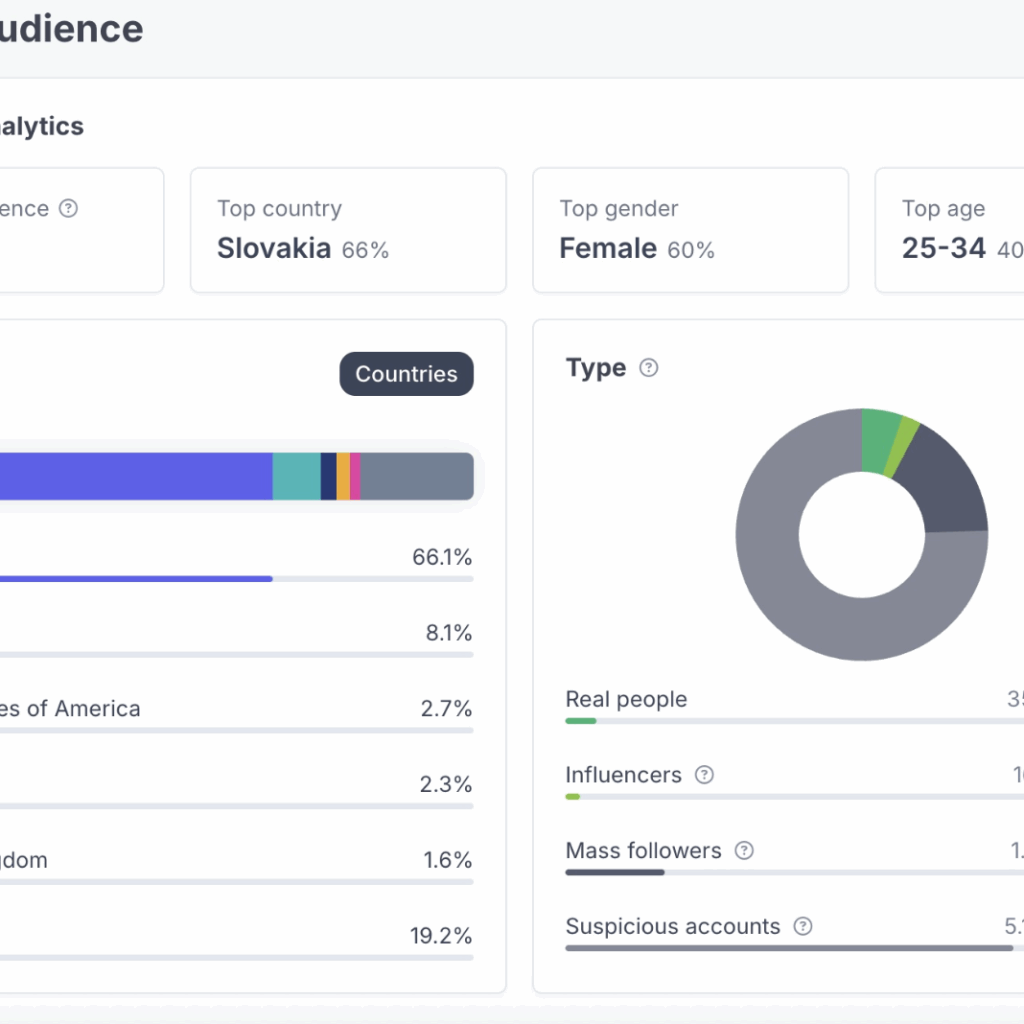This screenshot has height=1024, width=1024.
Task: Click the 19.2% other countries row
Action: 236,937
